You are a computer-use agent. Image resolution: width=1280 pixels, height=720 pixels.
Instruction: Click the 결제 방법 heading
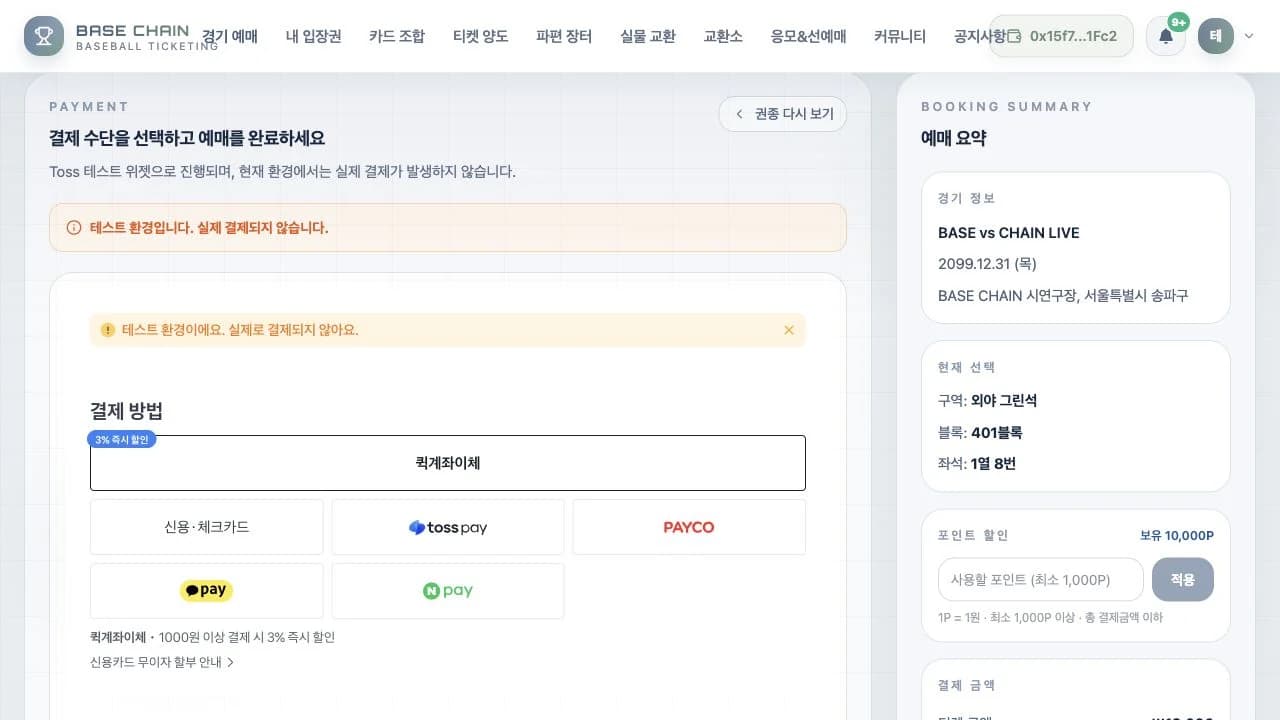click(x=126, y=411)
